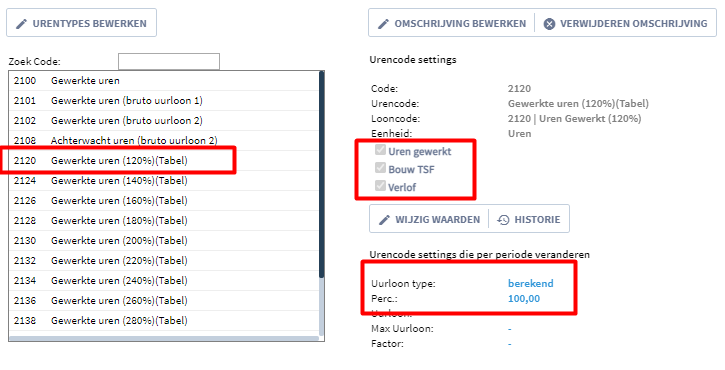Open the Historie view
The image size is (725, 370).
click(529, 219)
